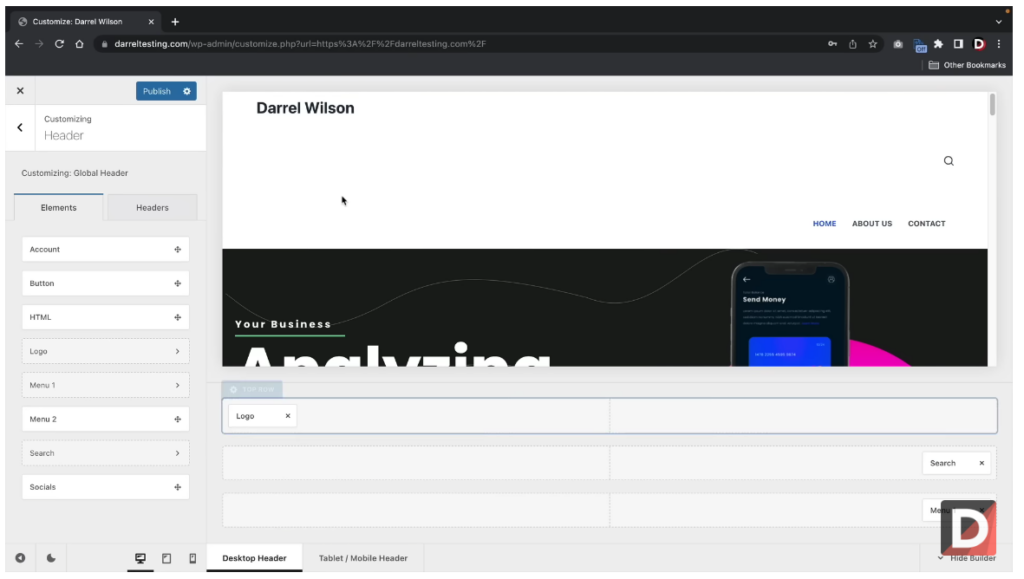Open publish settings gear icon
Image resolution: width=1024 pixels, height=579 pixels.
click(x=188, y=92)
